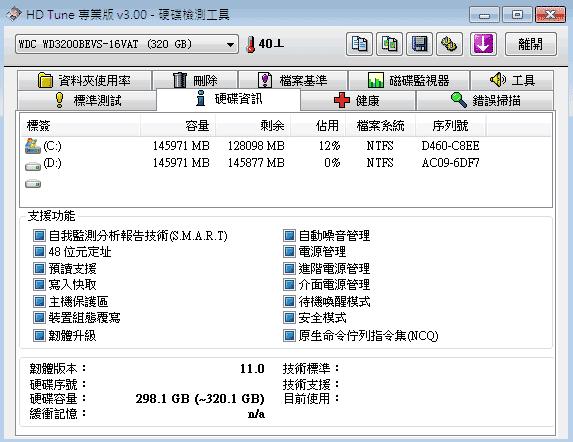Close the HD Tune window
The width and height of the screenshot is (573, 442).
550,15
